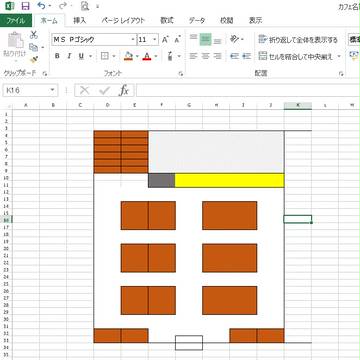The height and width of the screenshot is (360, 360).
Task: Open the font name dropdown
Action: (x=133, y=40)
